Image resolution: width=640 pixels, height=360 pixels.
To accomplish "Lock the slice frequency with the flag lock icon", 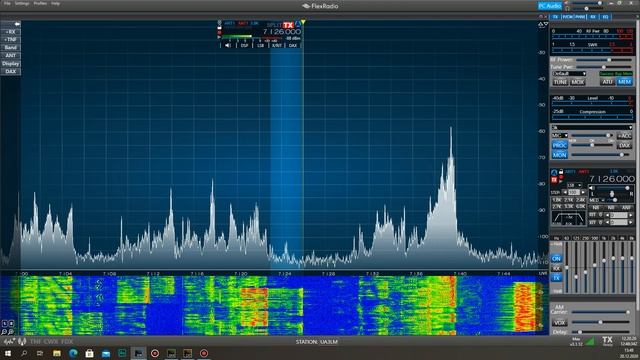I will tap(220, 28).
